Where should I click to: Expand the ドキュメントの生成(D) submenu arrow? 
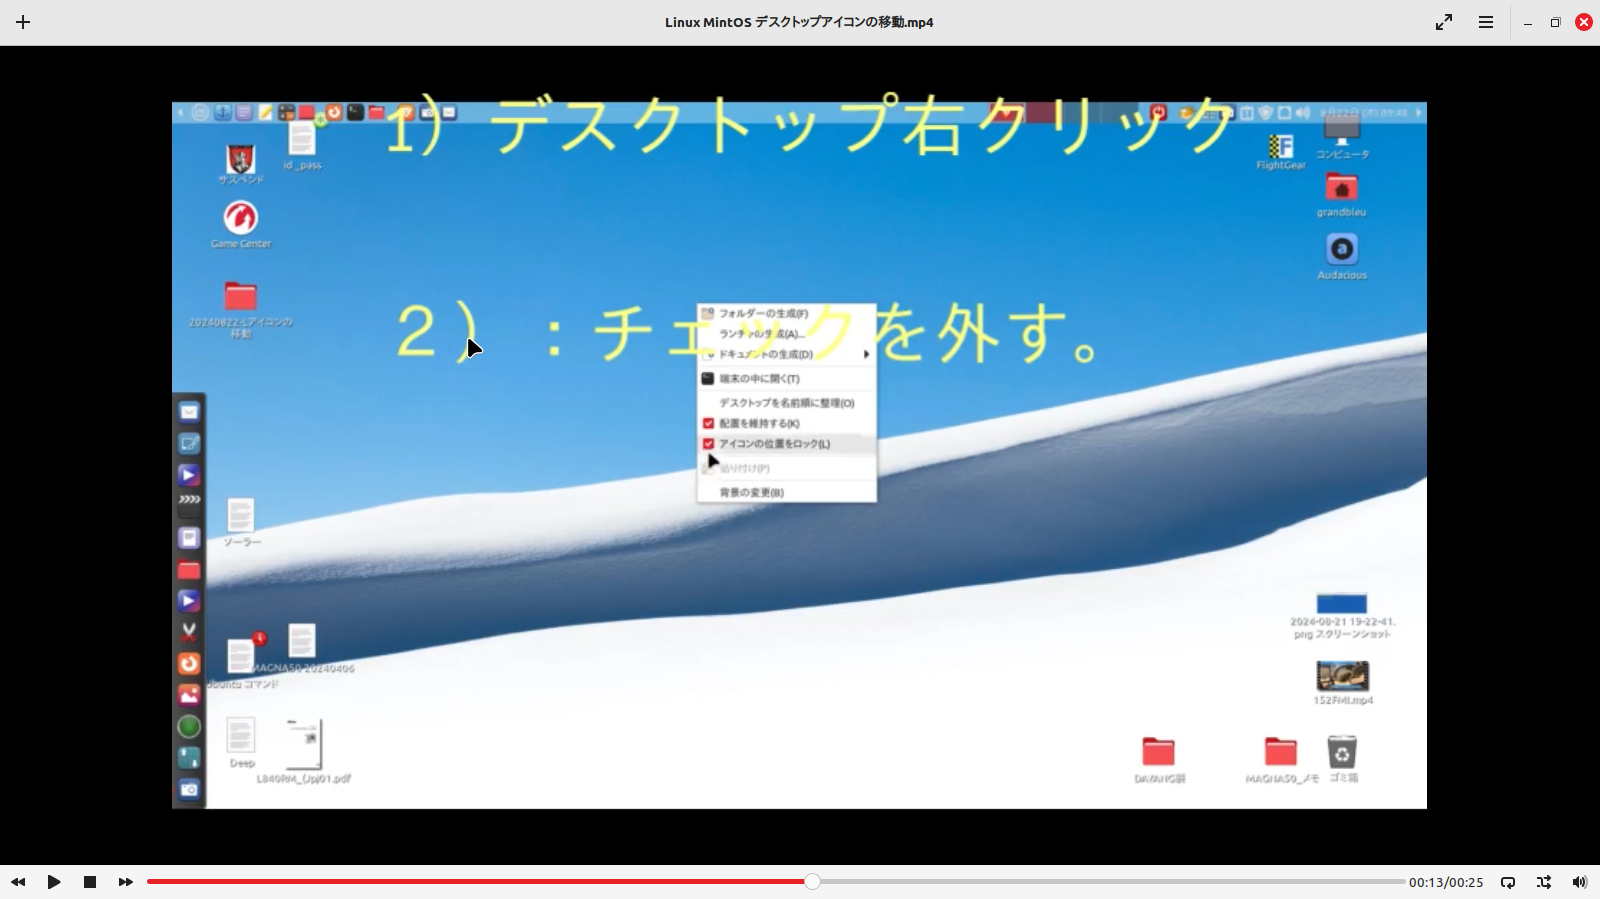866,354
